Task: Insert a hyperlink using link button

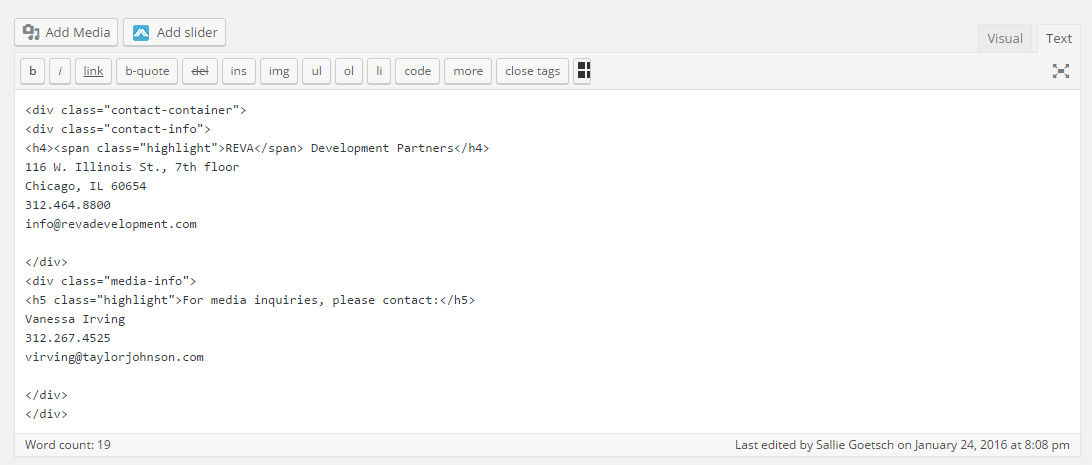Action: click(x=93, y=71)
